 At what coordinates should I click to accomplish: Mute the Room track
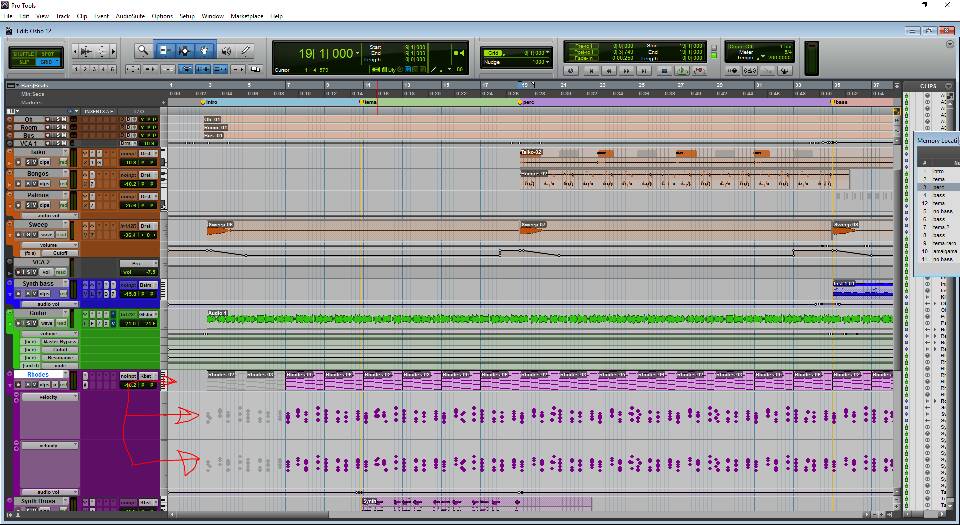(64, 127)
